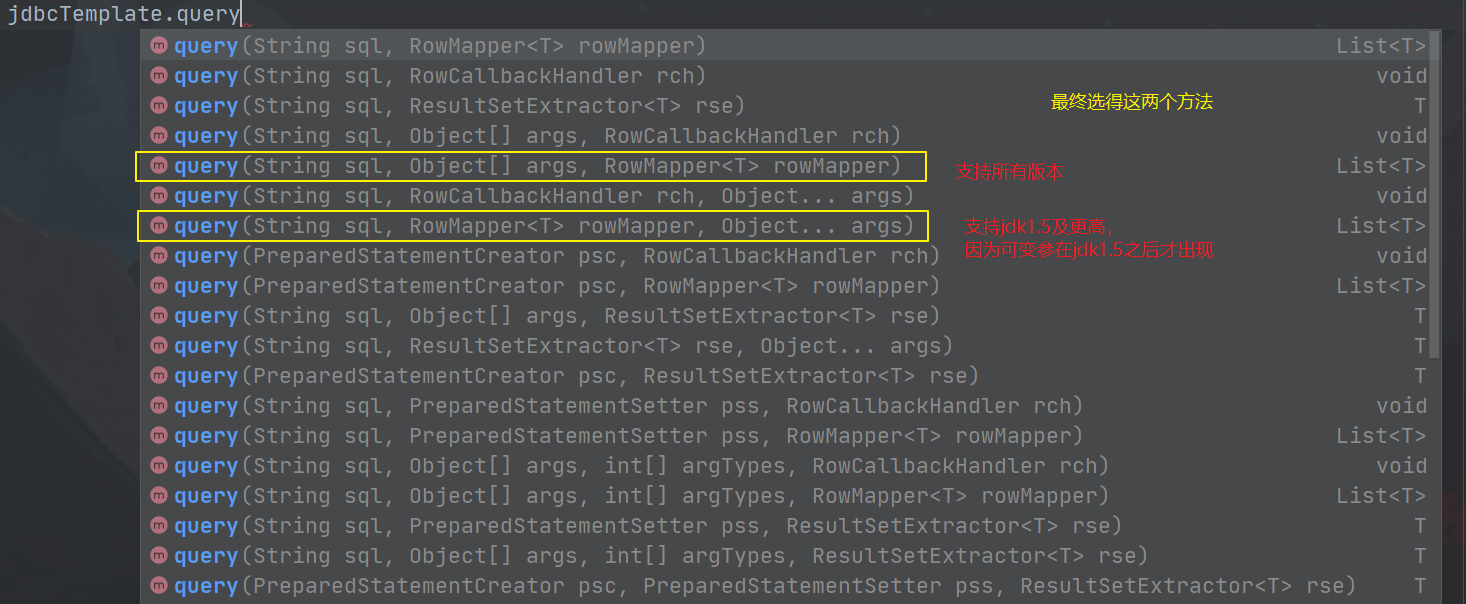The height and width of the screenshot is (604, 1466).
Task: Click method icon of query(String sql, Object[] args, RowMapper<T> rowMapper)
Action: (158, 166)
